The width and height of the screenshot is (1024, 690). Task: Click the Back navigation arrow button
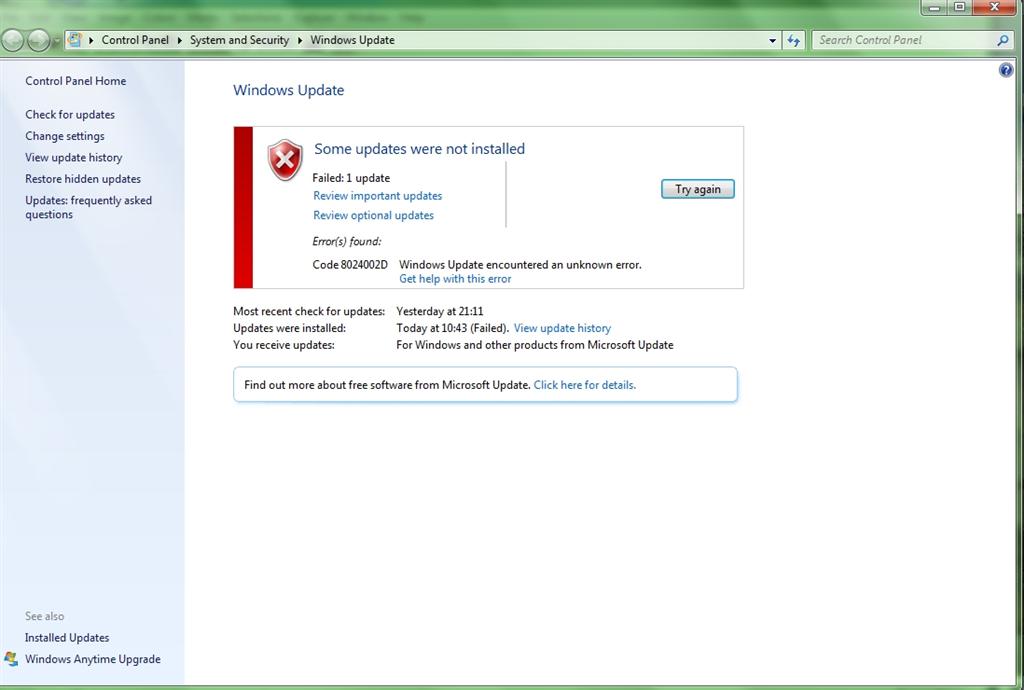click(12, 40)
